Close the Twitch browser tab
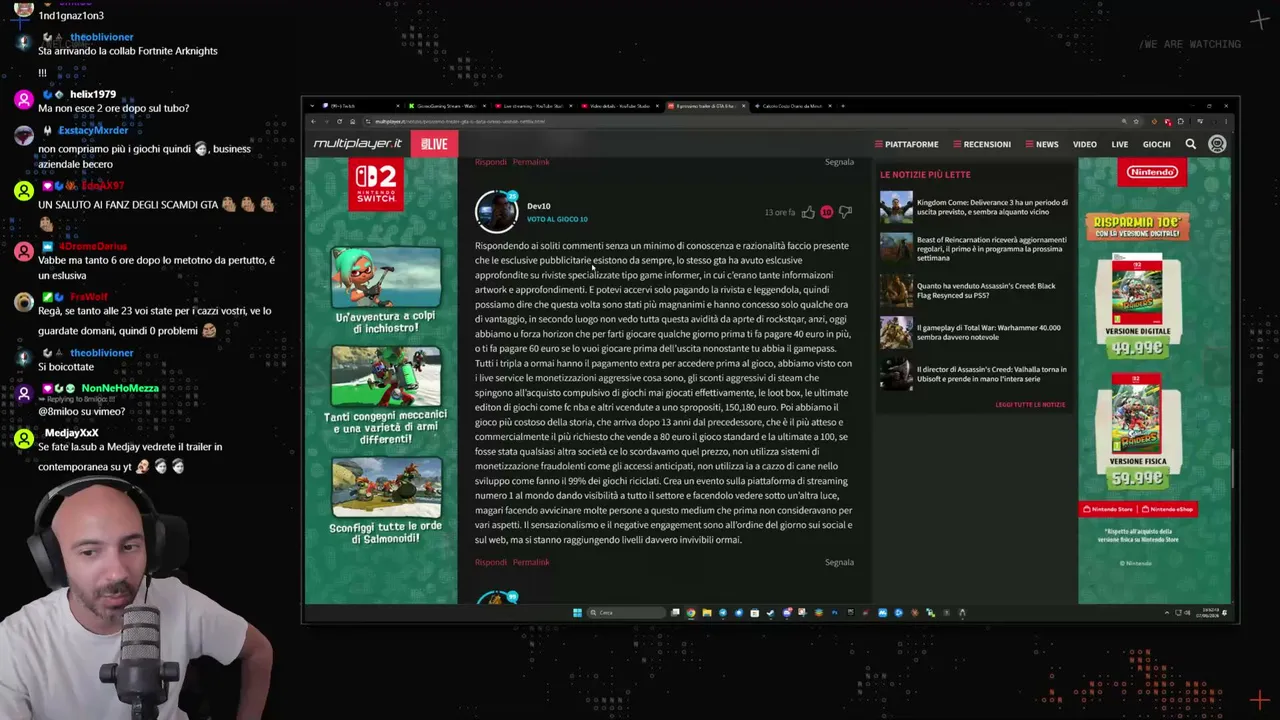 [399, 106]
